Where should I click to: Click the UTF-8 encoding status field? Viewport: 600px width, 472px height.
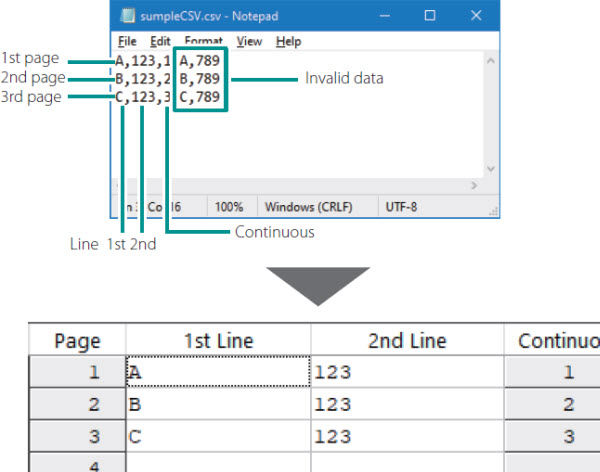pyautogui.click(x=402, y=207)
